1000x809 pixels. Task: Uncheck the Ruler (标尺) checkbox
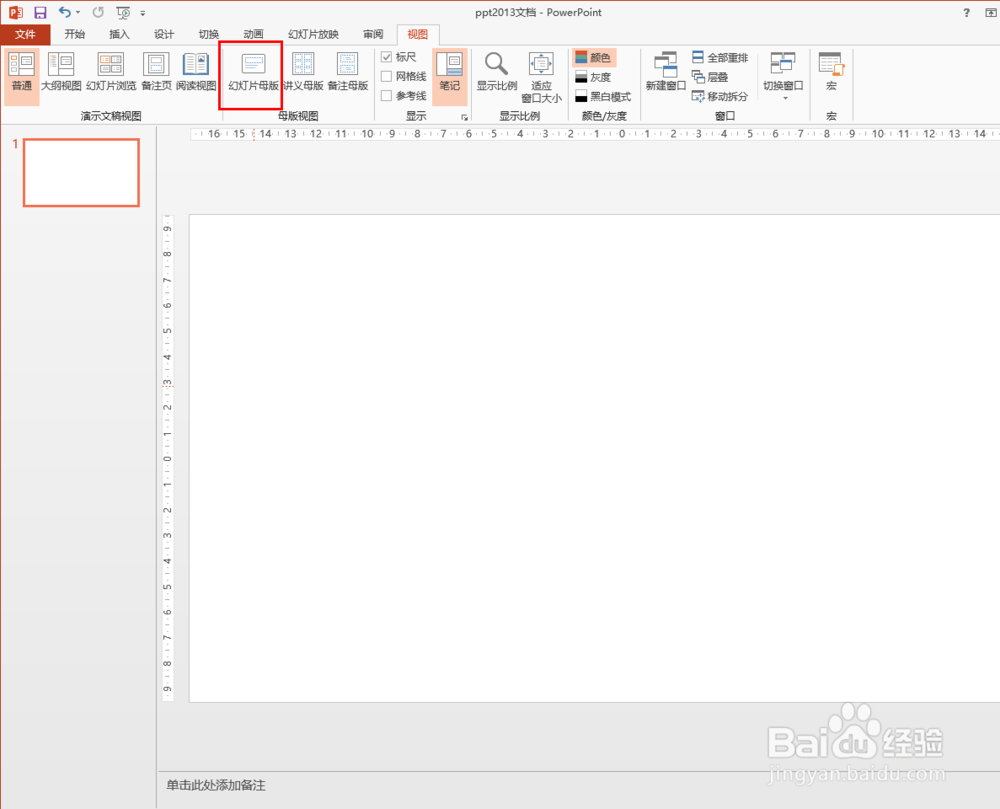click(x=386, y=57)
